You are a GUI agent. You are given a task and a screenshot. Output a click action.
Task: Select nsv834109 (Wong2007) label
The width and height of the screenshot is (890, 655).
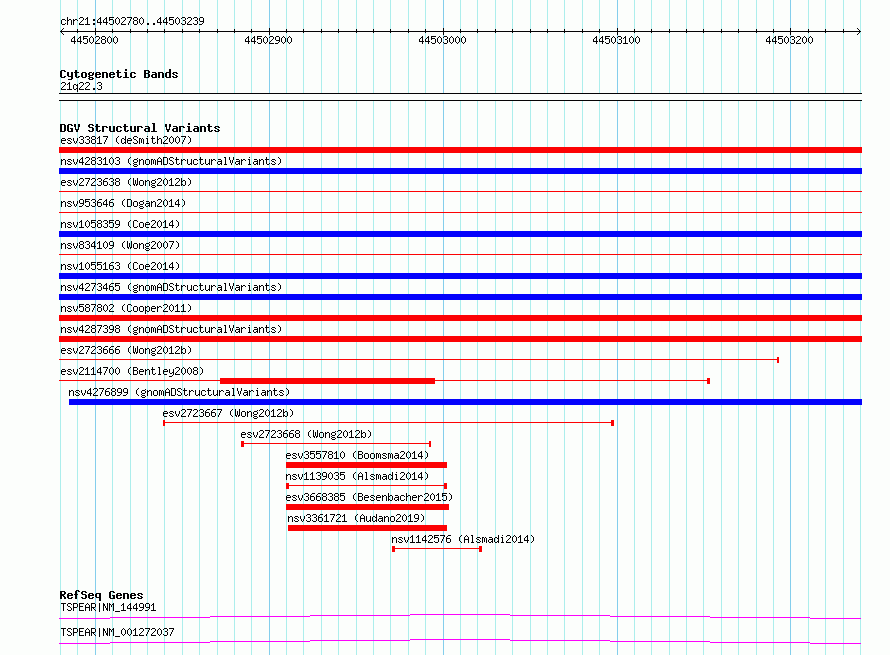(x=120, y=245)
